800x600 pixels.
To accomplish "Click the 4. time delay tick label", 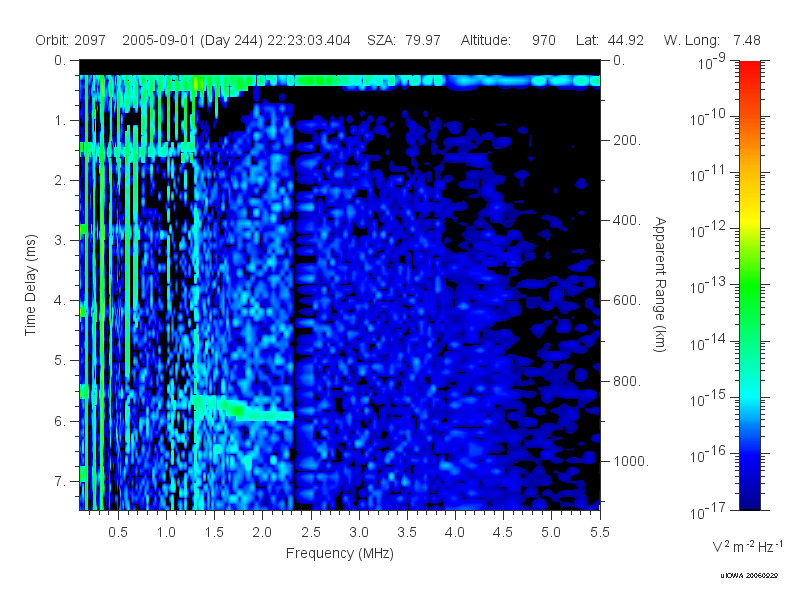I will (x=60, y=301).
